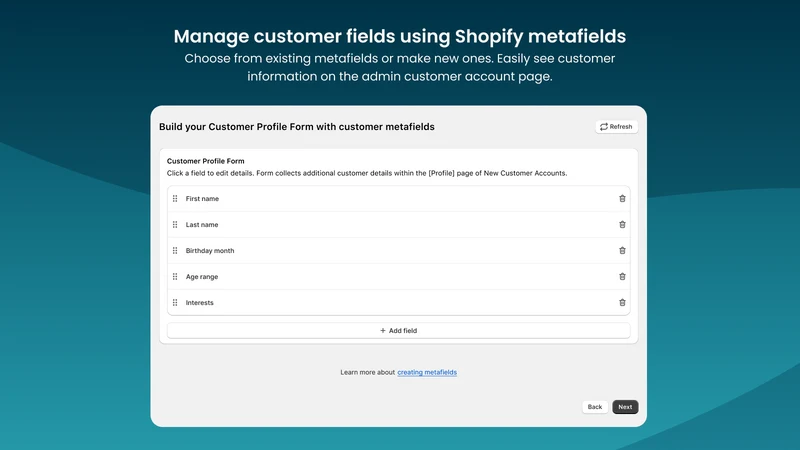800x450 pixels.
Task: Delete the Birthday month field
Action: (x=622, y=251)
